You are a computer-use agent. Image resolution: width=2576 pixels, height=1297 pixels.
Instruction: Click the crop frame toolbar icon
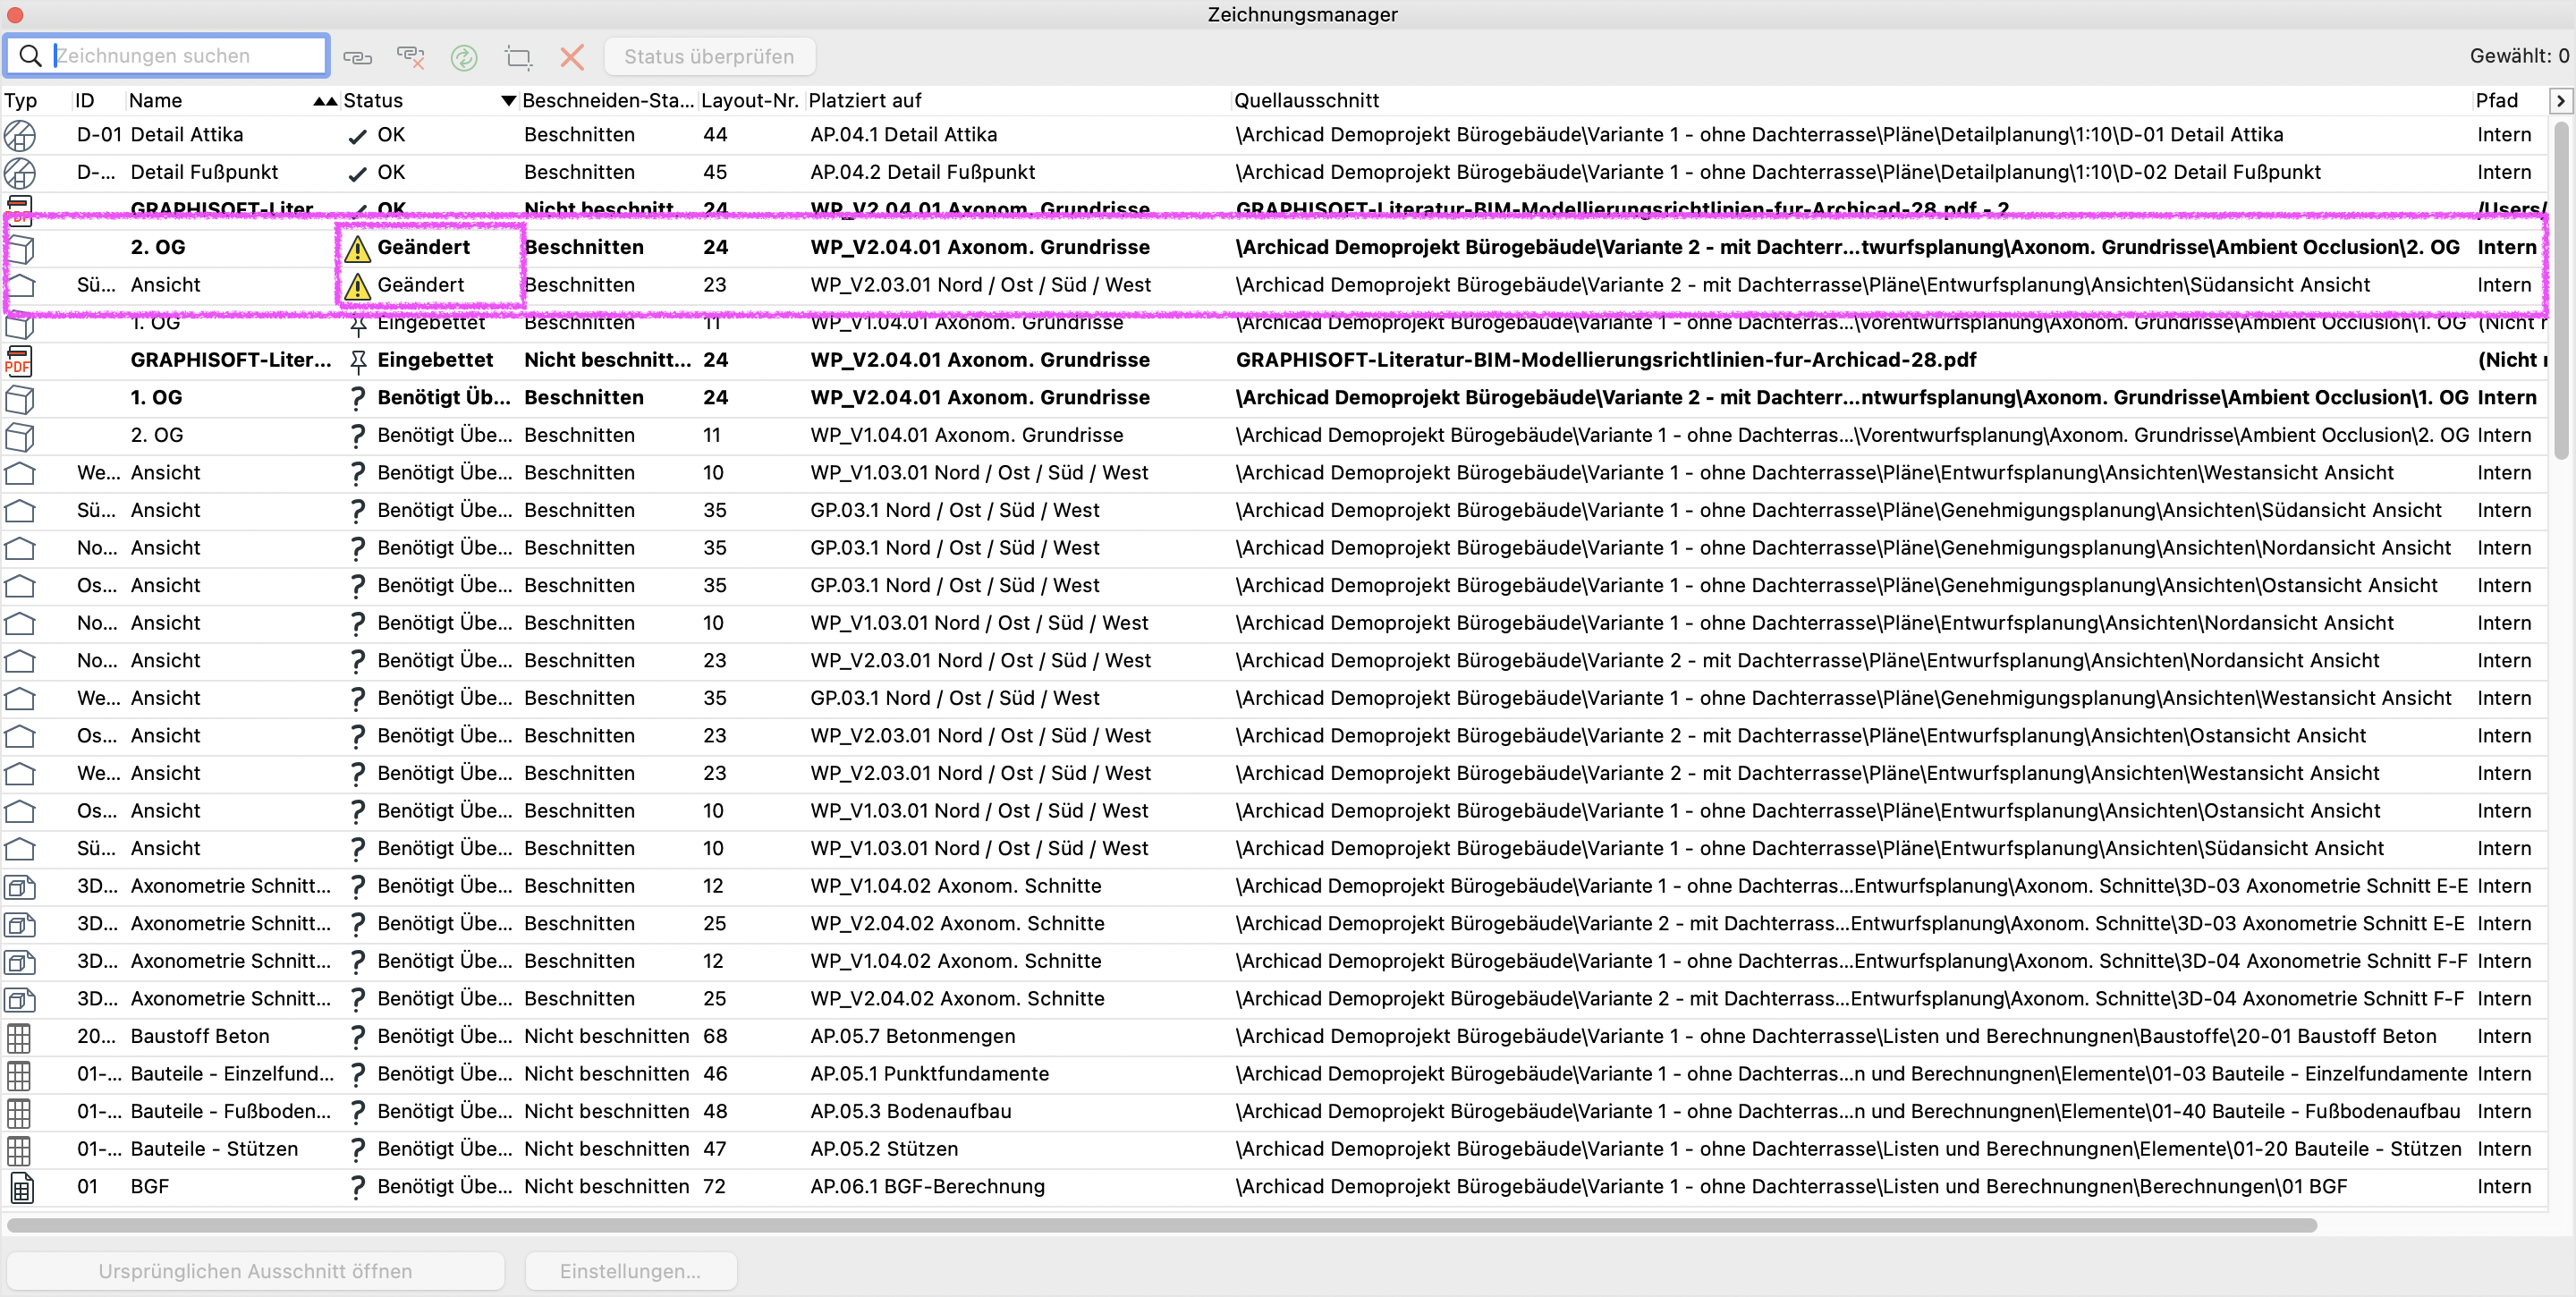(518, 57)
